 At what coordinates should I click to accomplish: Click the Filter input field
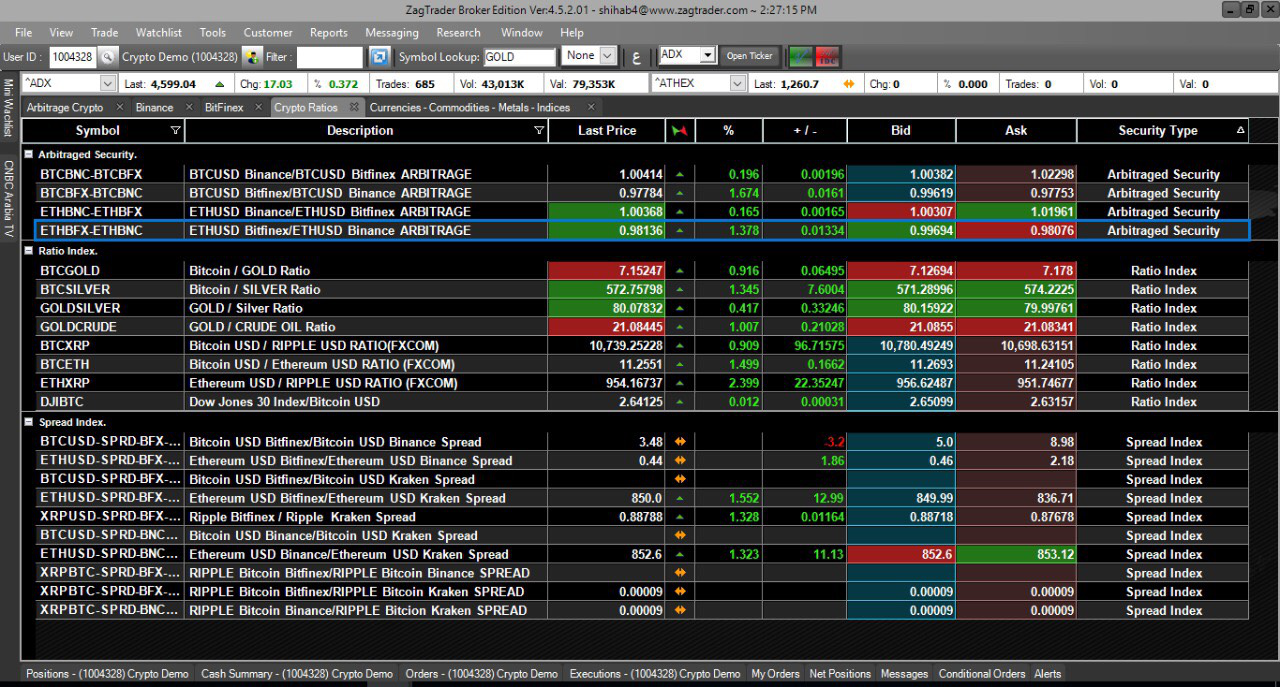coord(329,57)
